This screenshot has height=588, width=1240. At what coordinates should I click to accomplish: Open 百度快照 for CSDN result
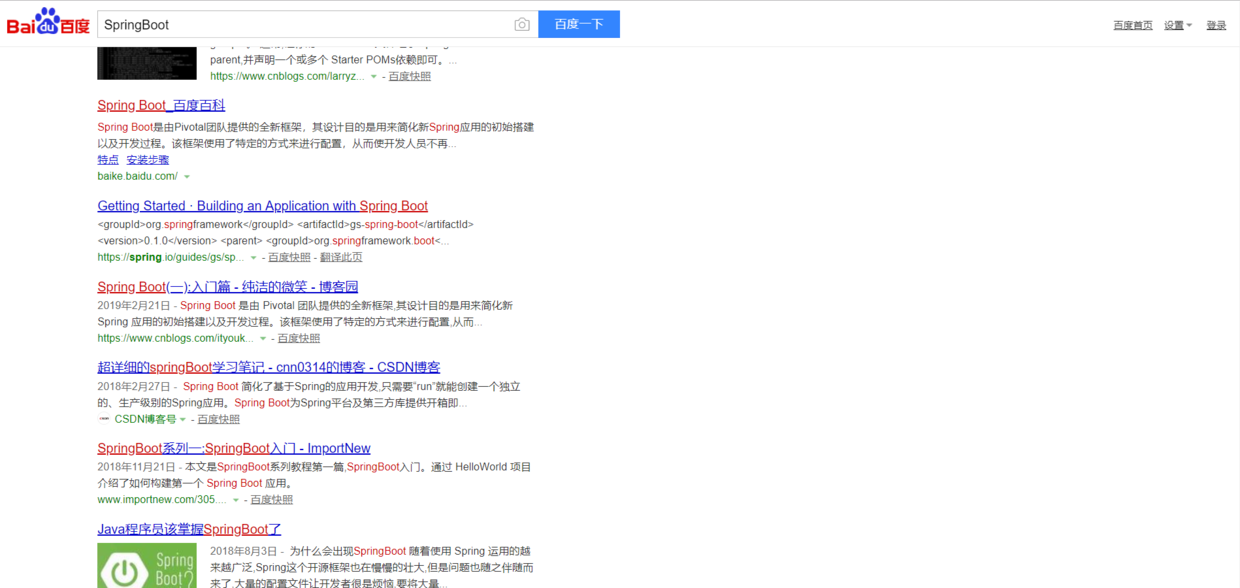pyautogui.click(x=218, y=419)
